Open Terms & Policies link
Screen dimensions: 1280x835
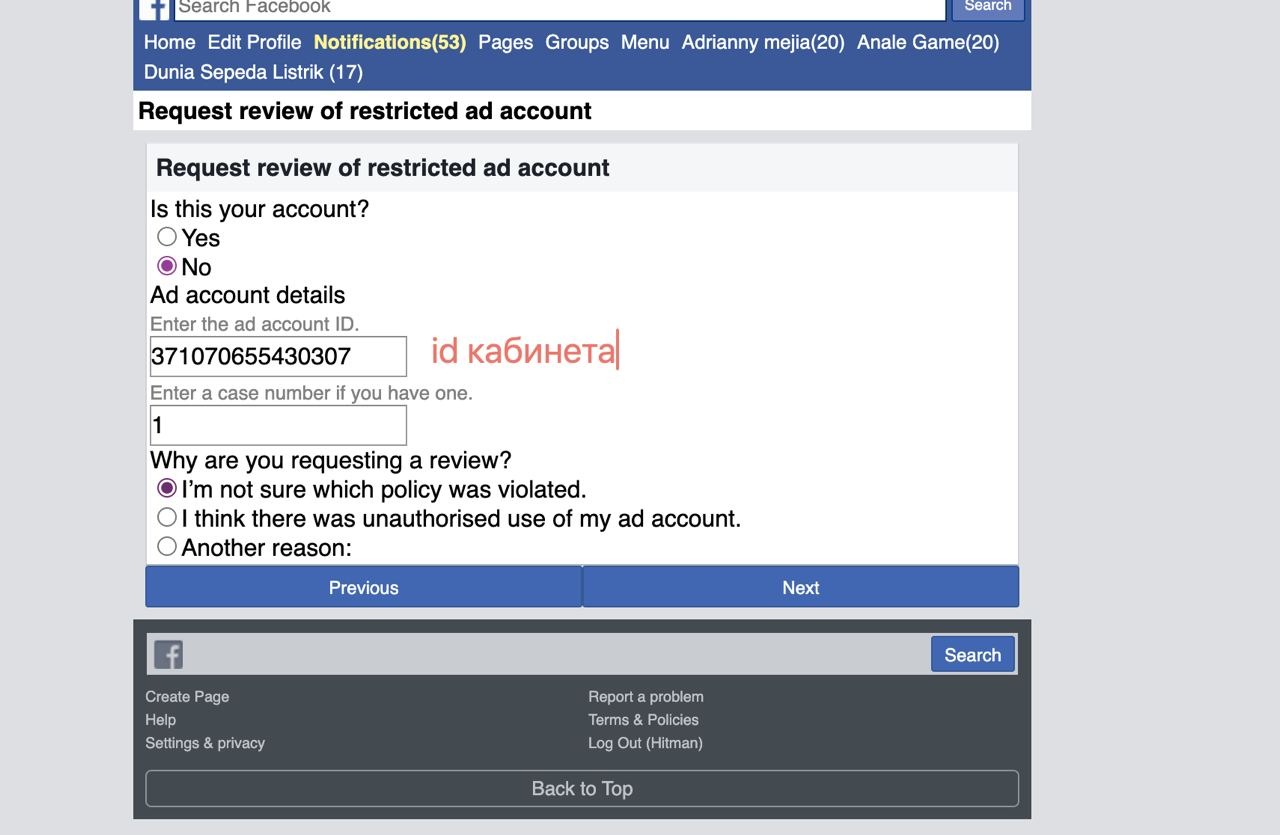pyautogui.click(x=643, y=719)
